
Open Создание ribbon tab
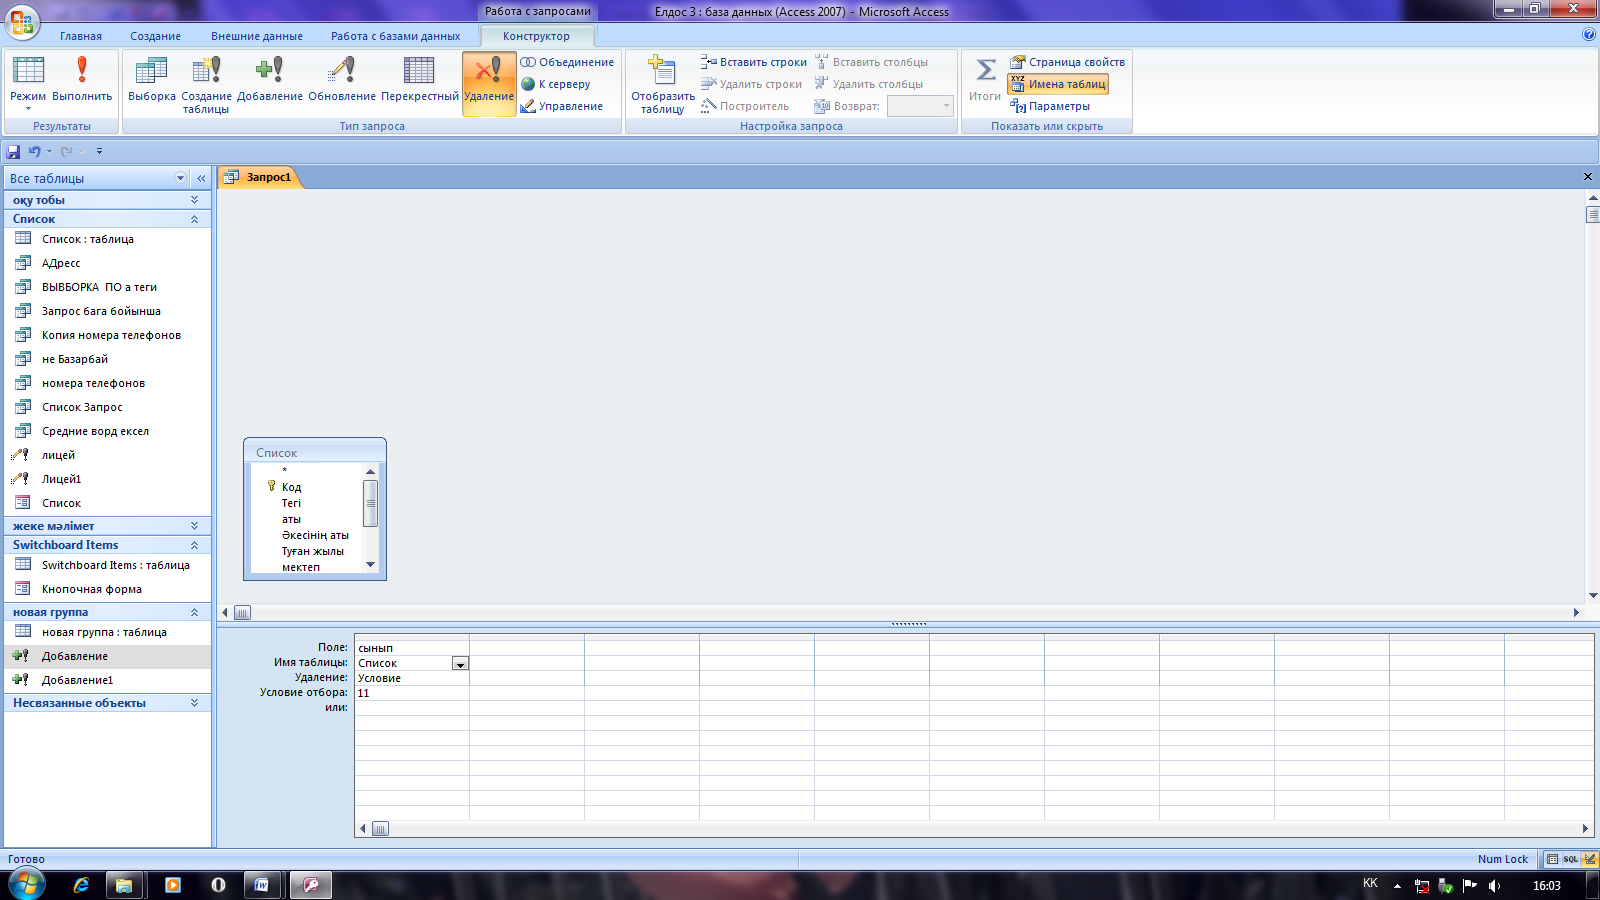coord(155,36)
